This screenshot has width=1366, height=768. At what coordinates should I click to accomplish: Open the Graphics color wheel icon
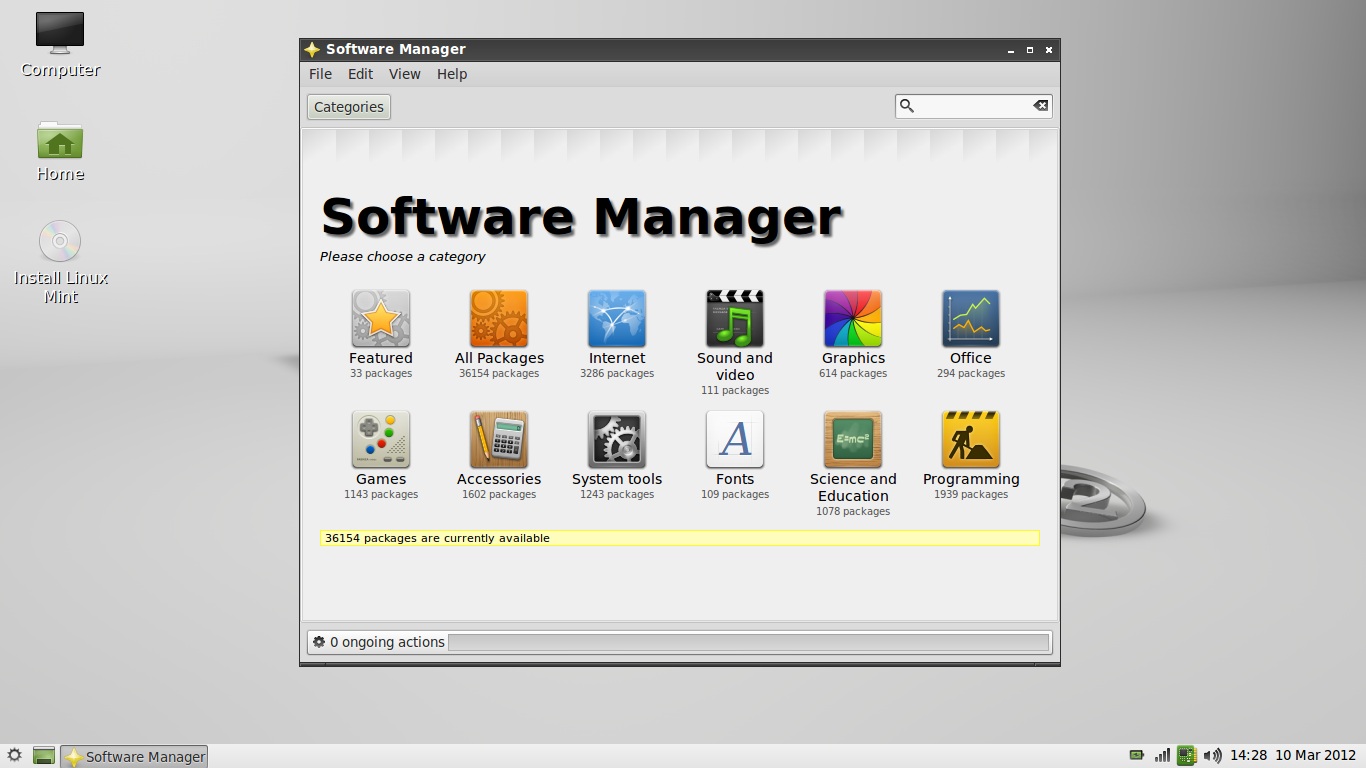pos(853,319)
